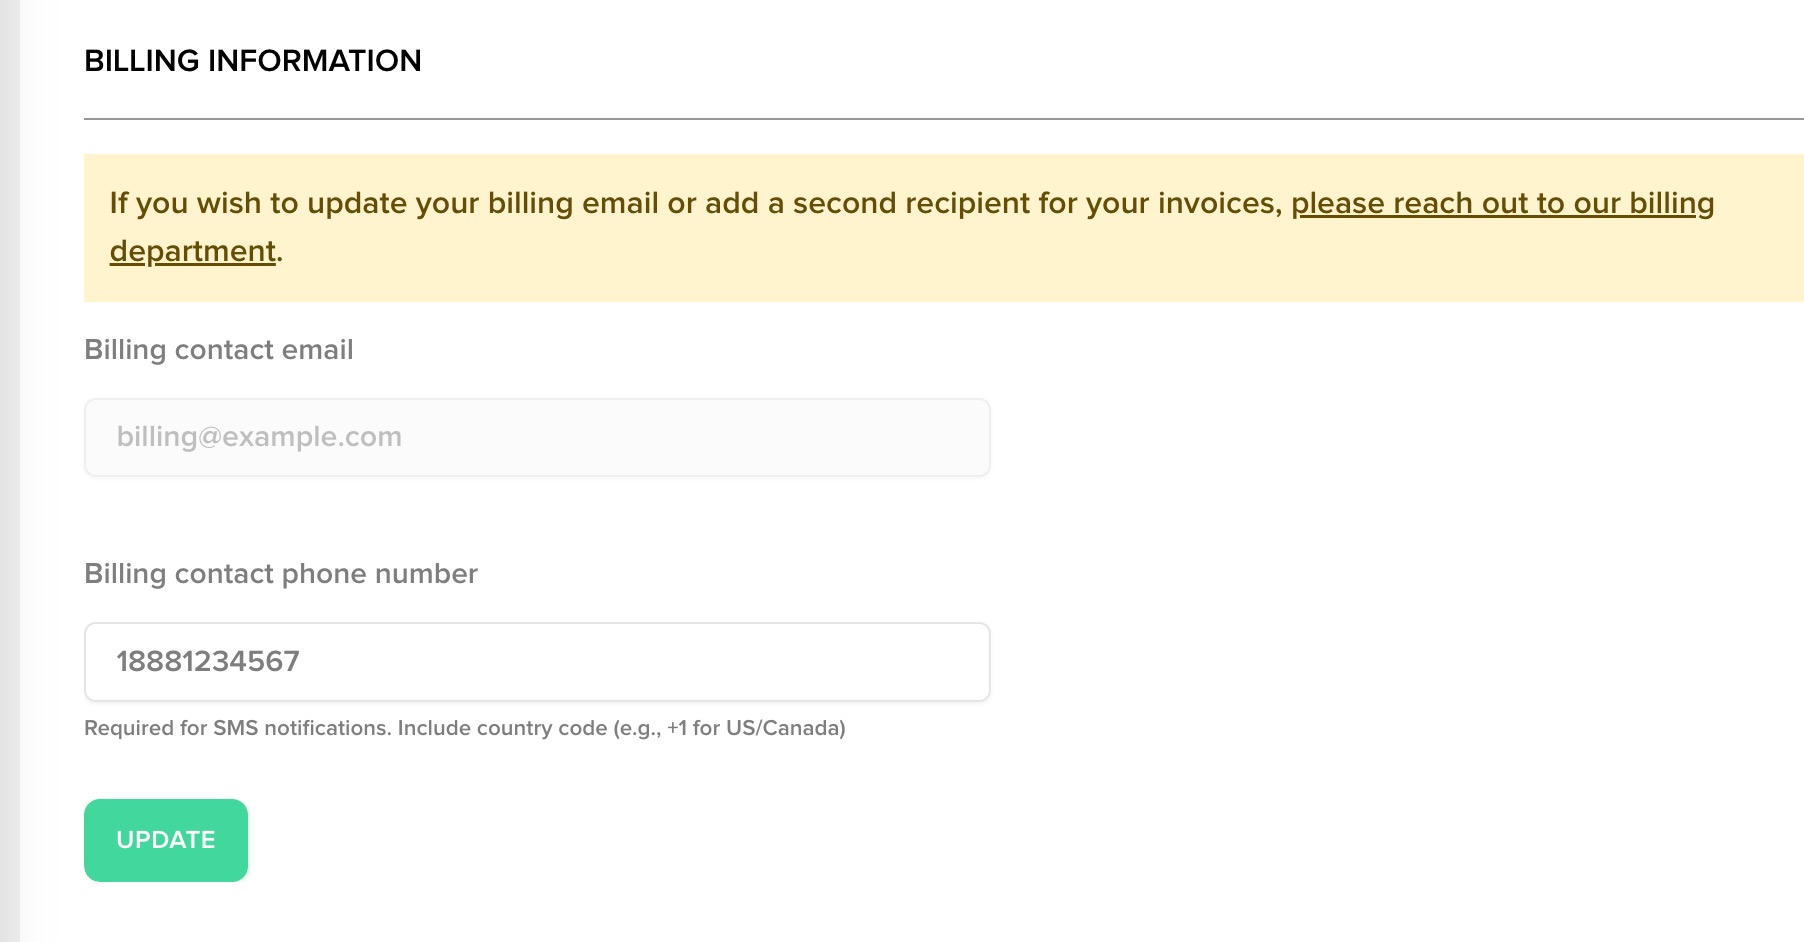This screenshot has width=1804, height=942.
Task: Place cursor on the 18881234567 phone value
Action: coord(208,661)
